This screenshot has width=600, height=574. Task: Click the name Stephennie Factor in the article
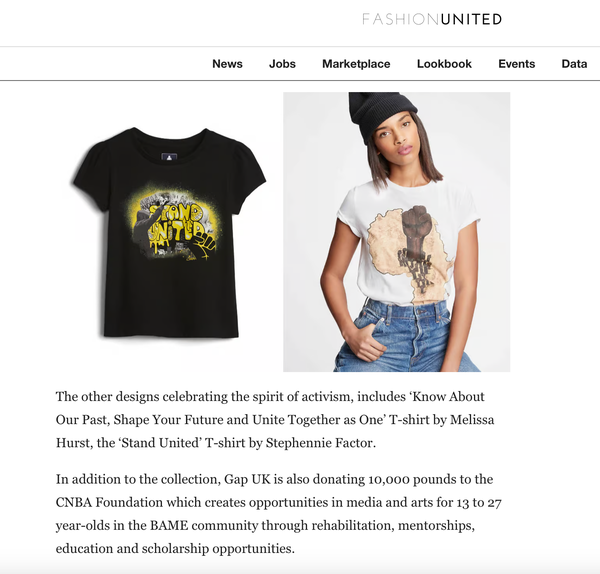click(319, 443)
